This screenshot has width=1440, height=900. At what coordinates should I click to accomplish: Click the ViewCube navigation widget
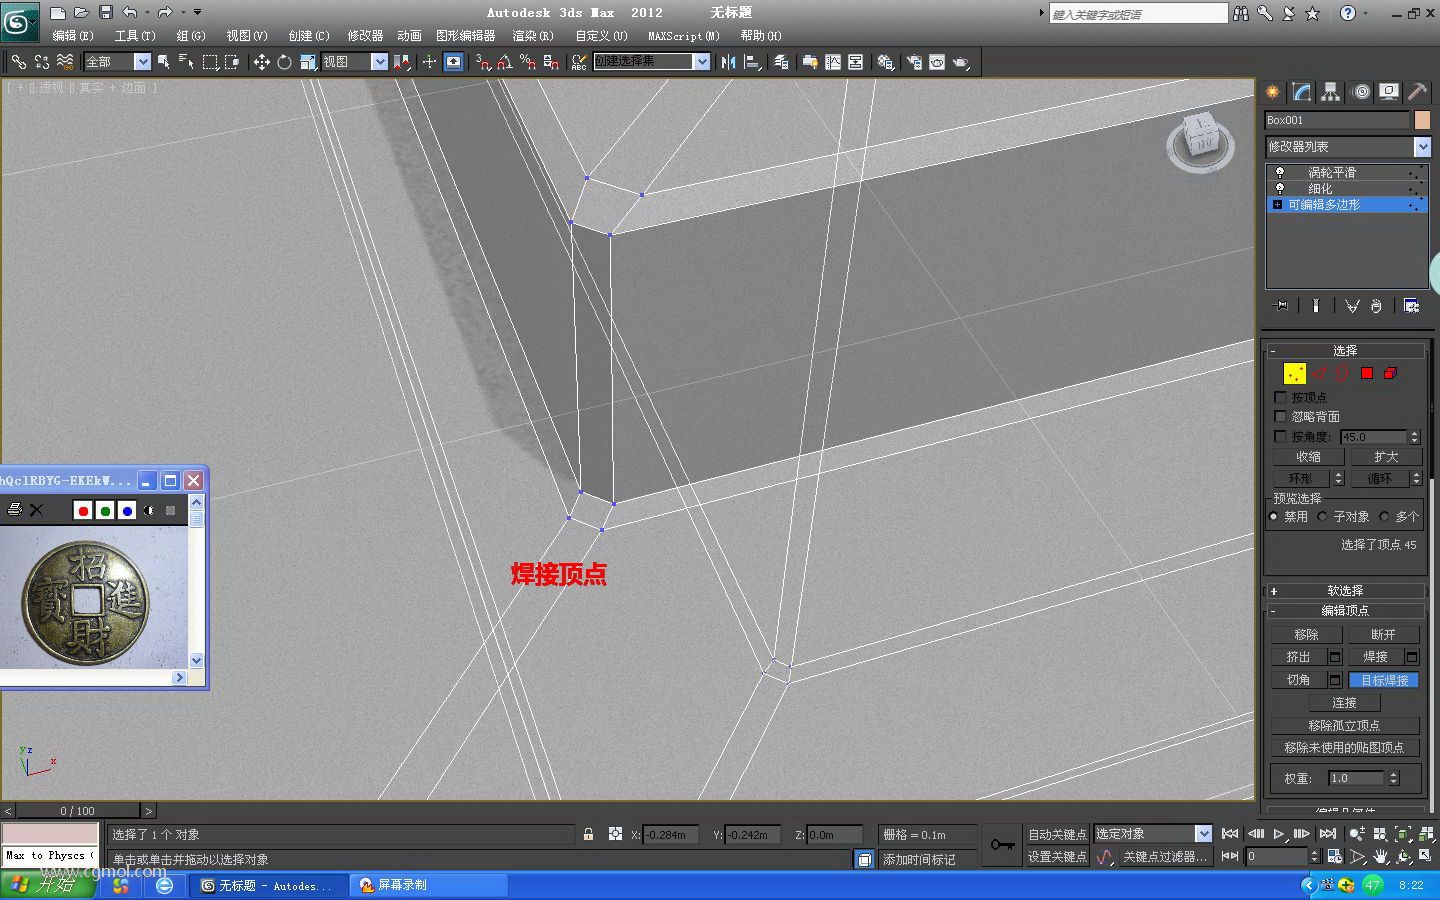[x=1200, y=140]
